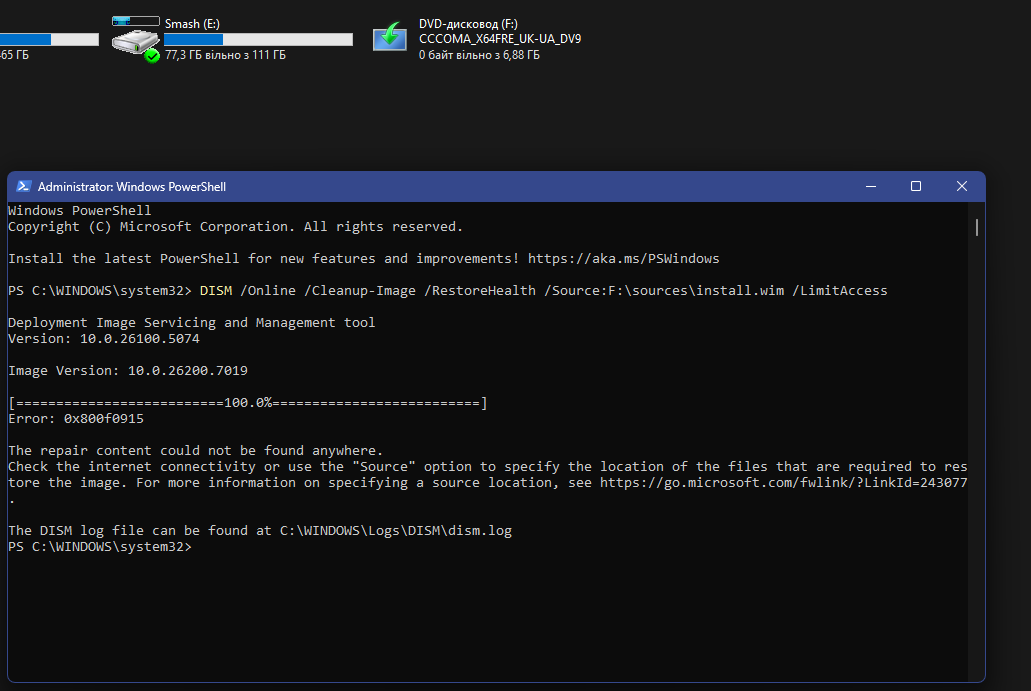Close the Administrator PowerShell window

tap(961, 187)
